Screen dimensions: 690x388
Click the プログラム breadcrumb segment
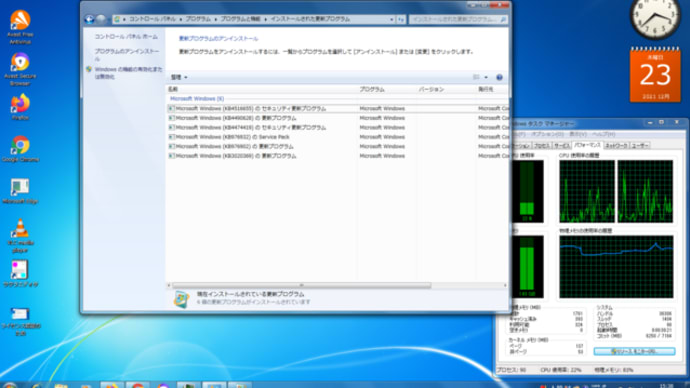(198, 19)
